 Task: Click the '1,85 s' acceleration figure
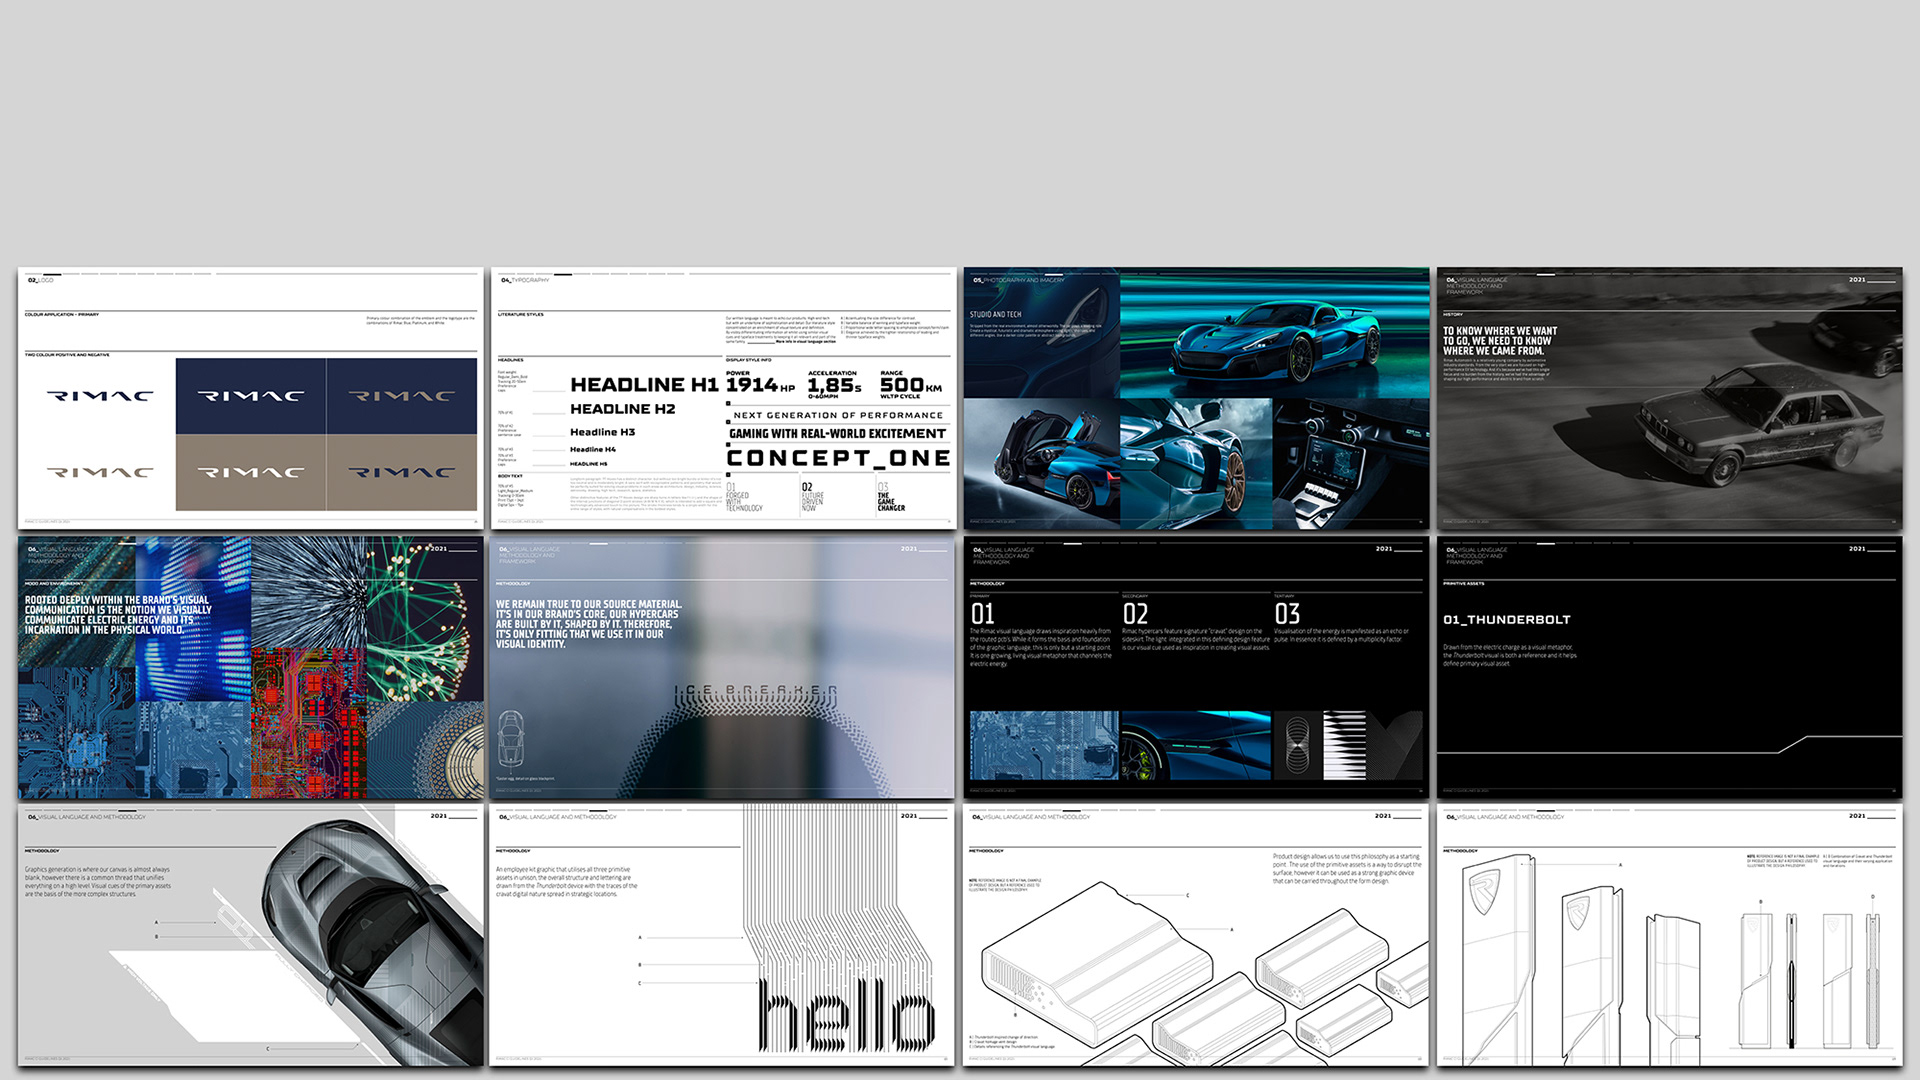pyautogui.click(x=834, y=385)
